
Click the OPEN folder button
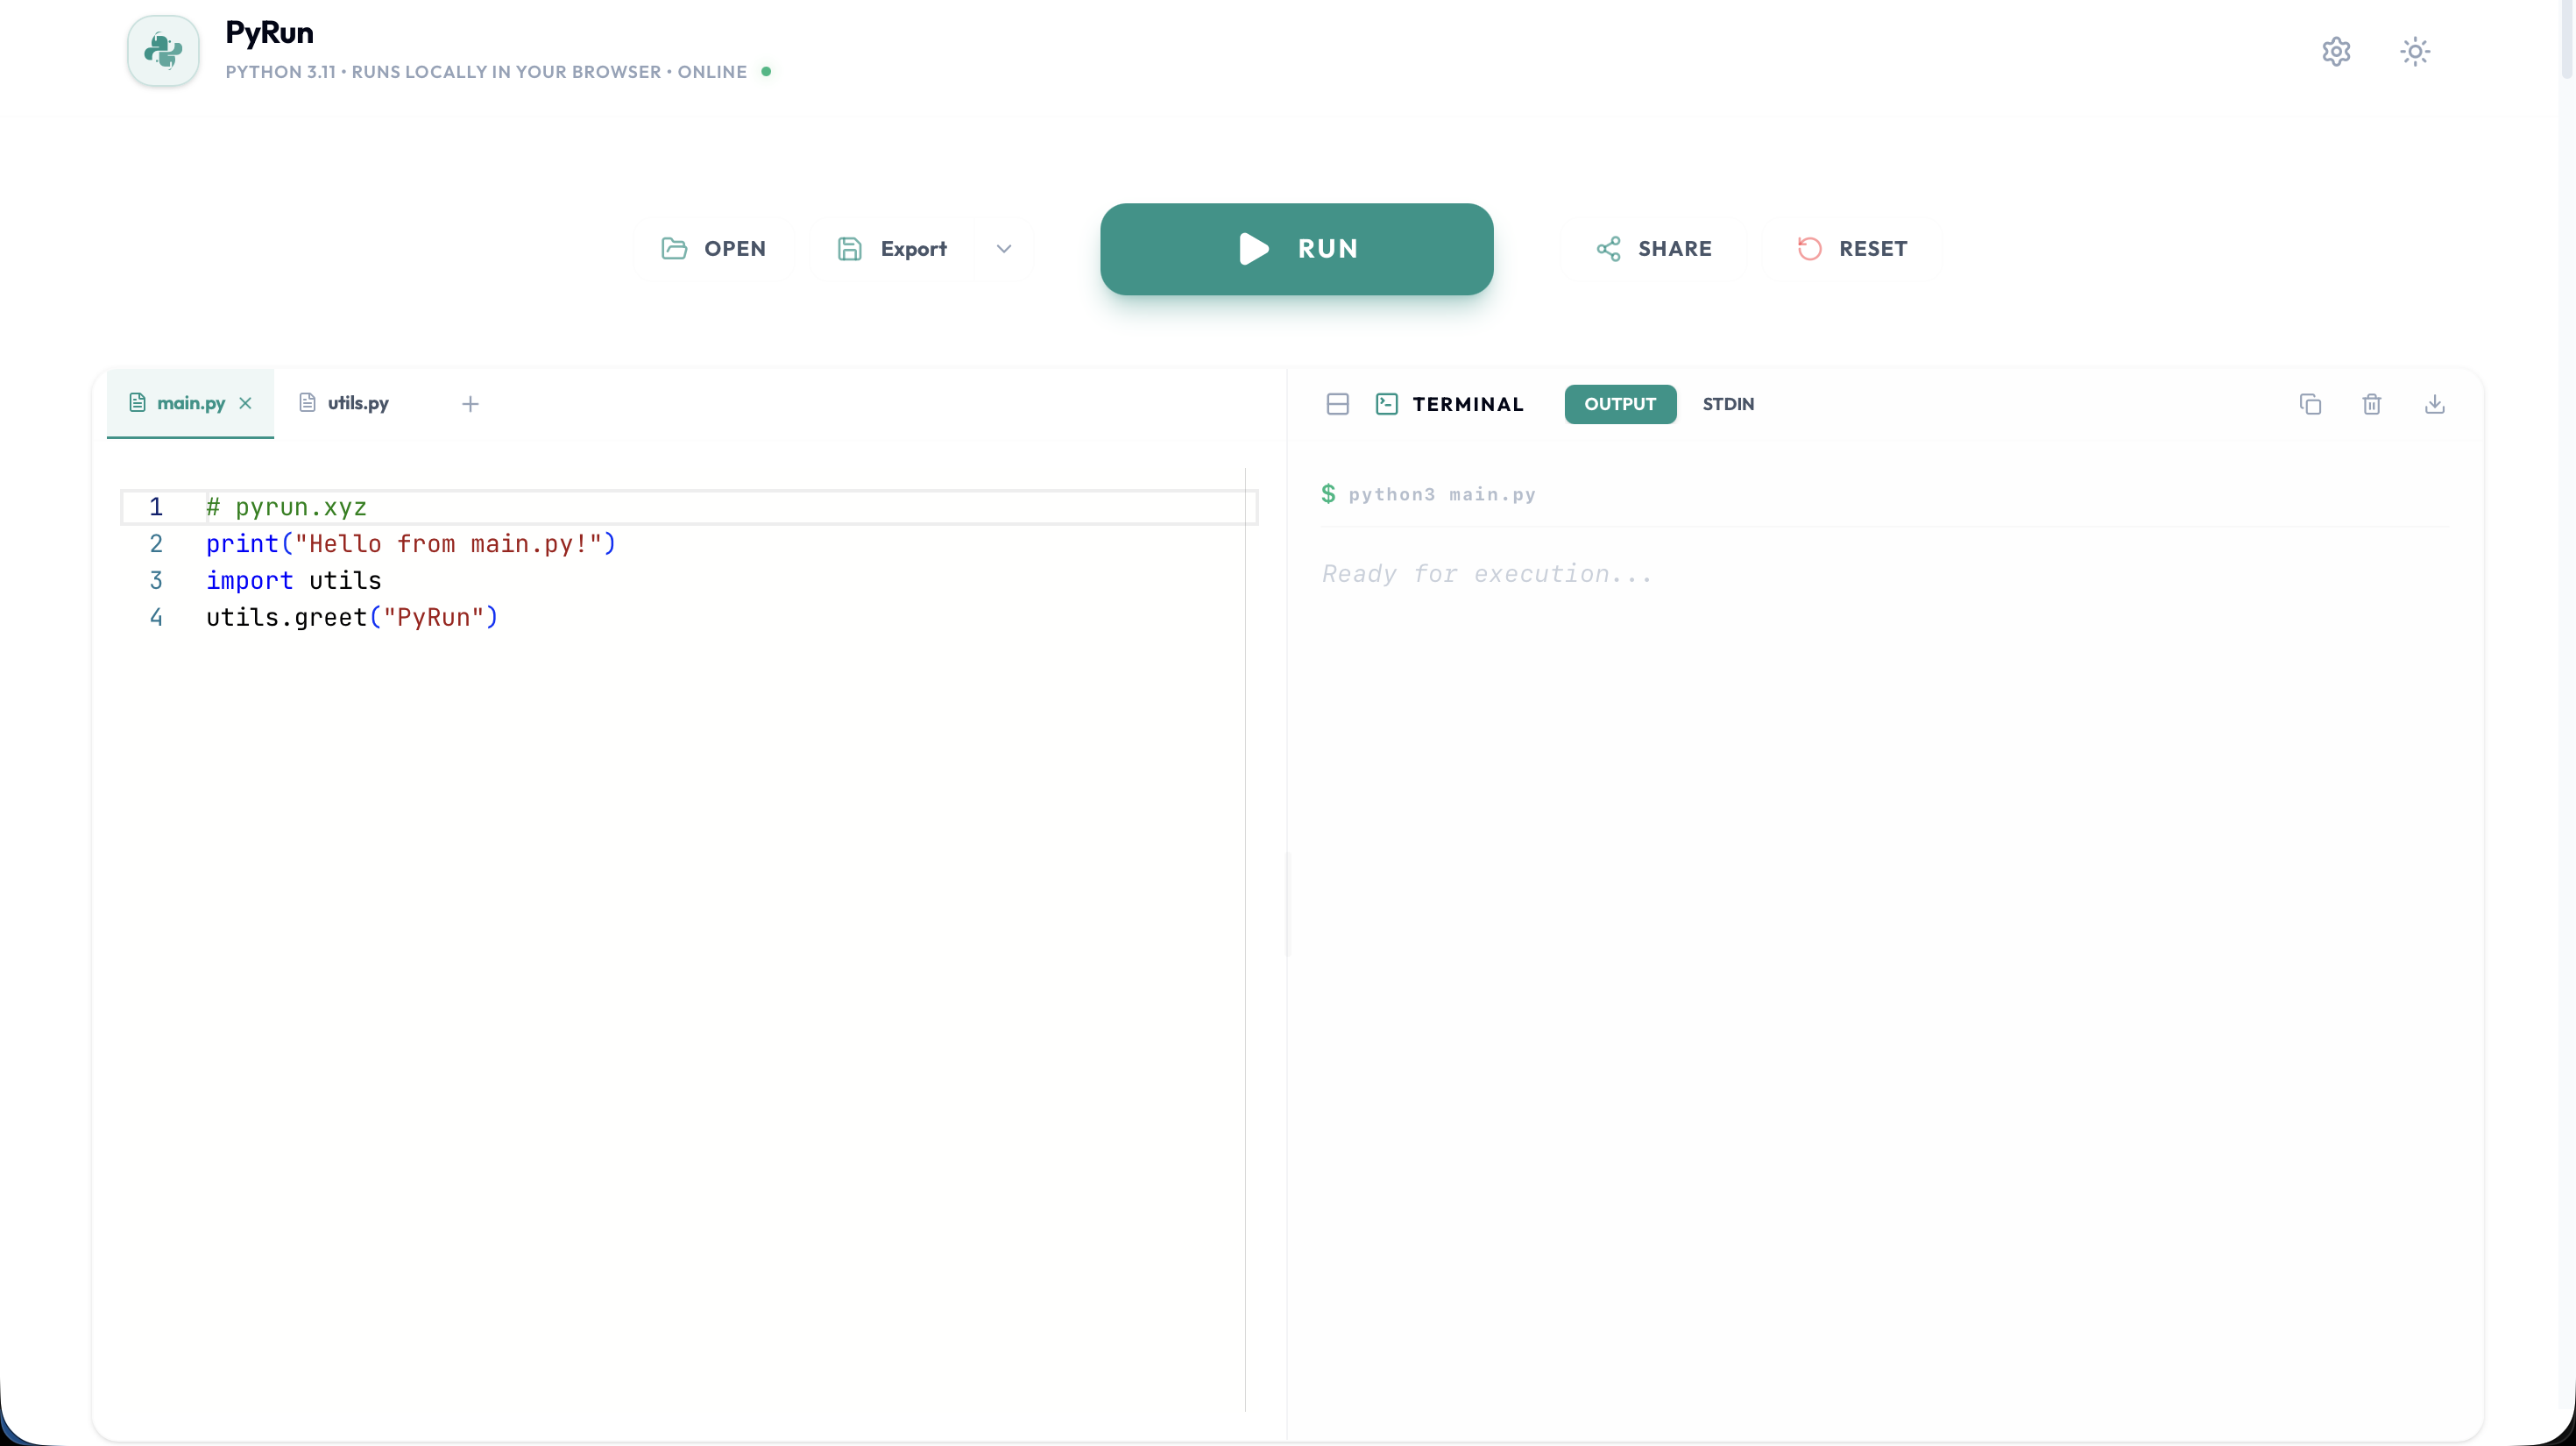coord(714,249)
